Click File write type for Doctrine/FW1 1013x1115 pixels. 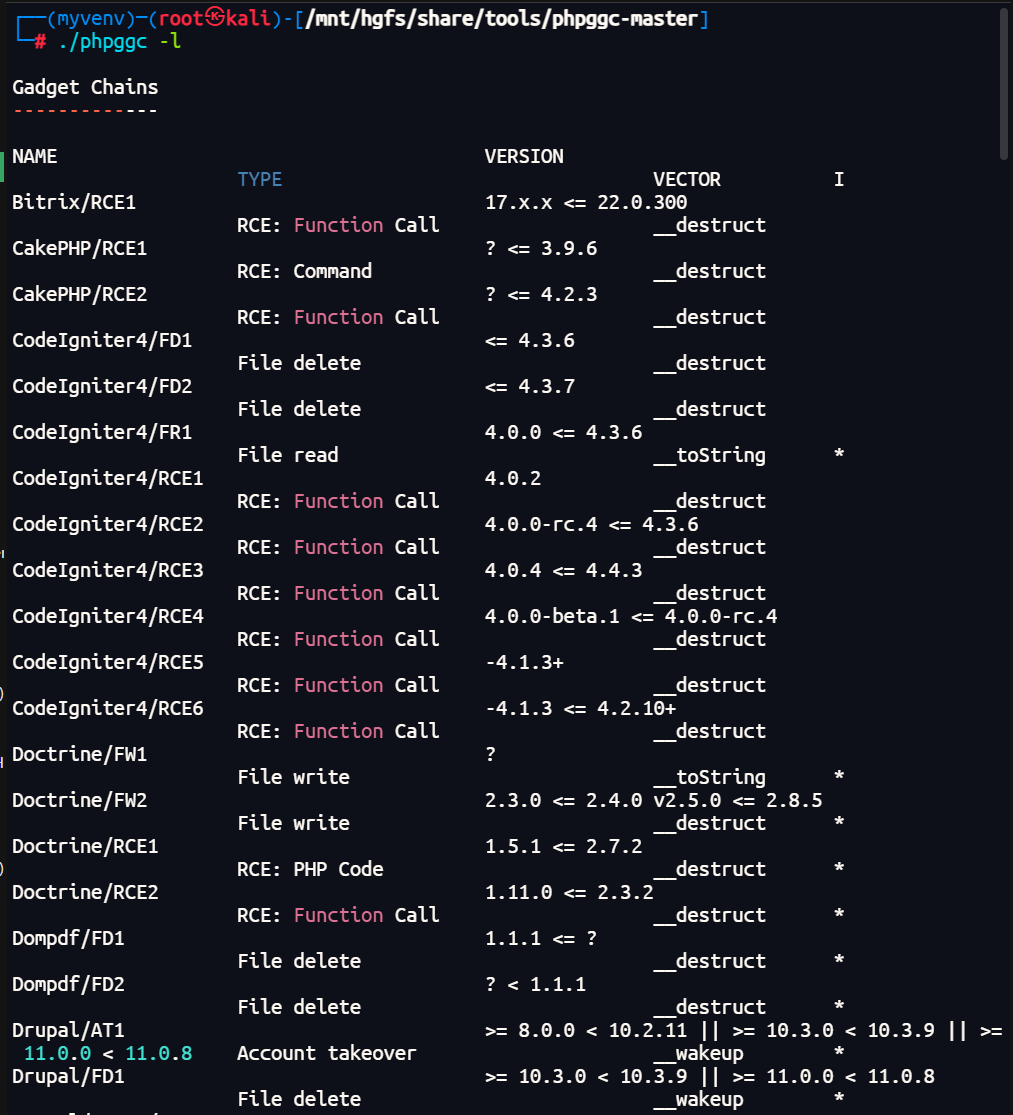pos(294,777)
